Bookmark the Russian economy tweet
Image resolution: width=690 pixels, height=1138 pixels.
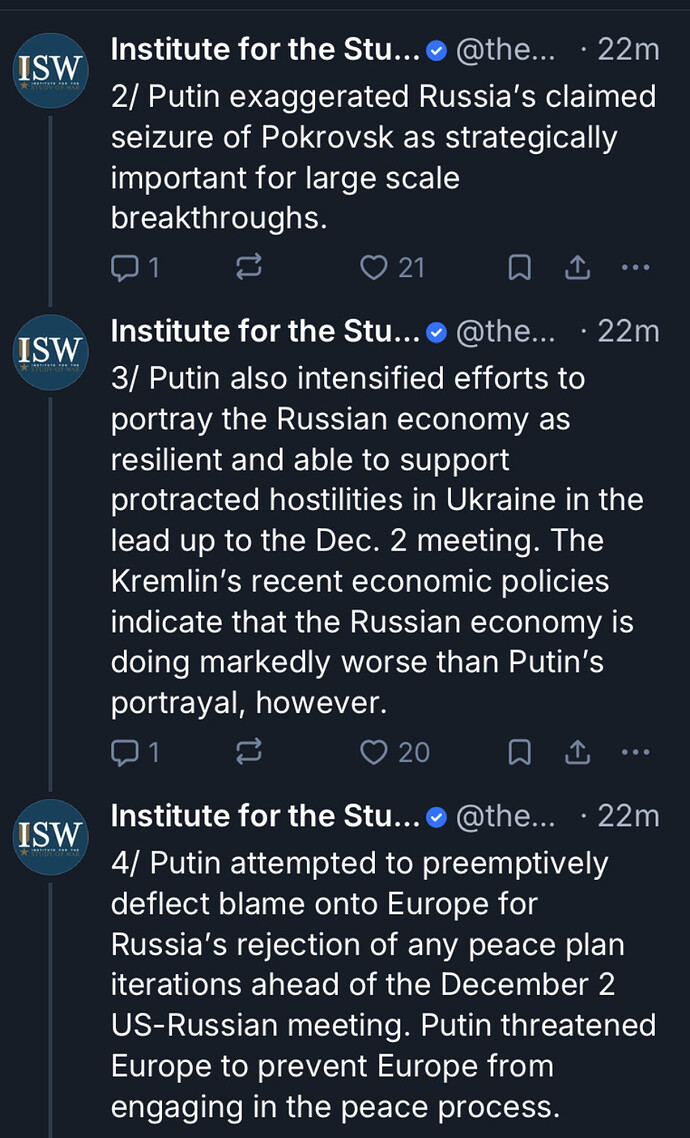(x=520, y=752)
